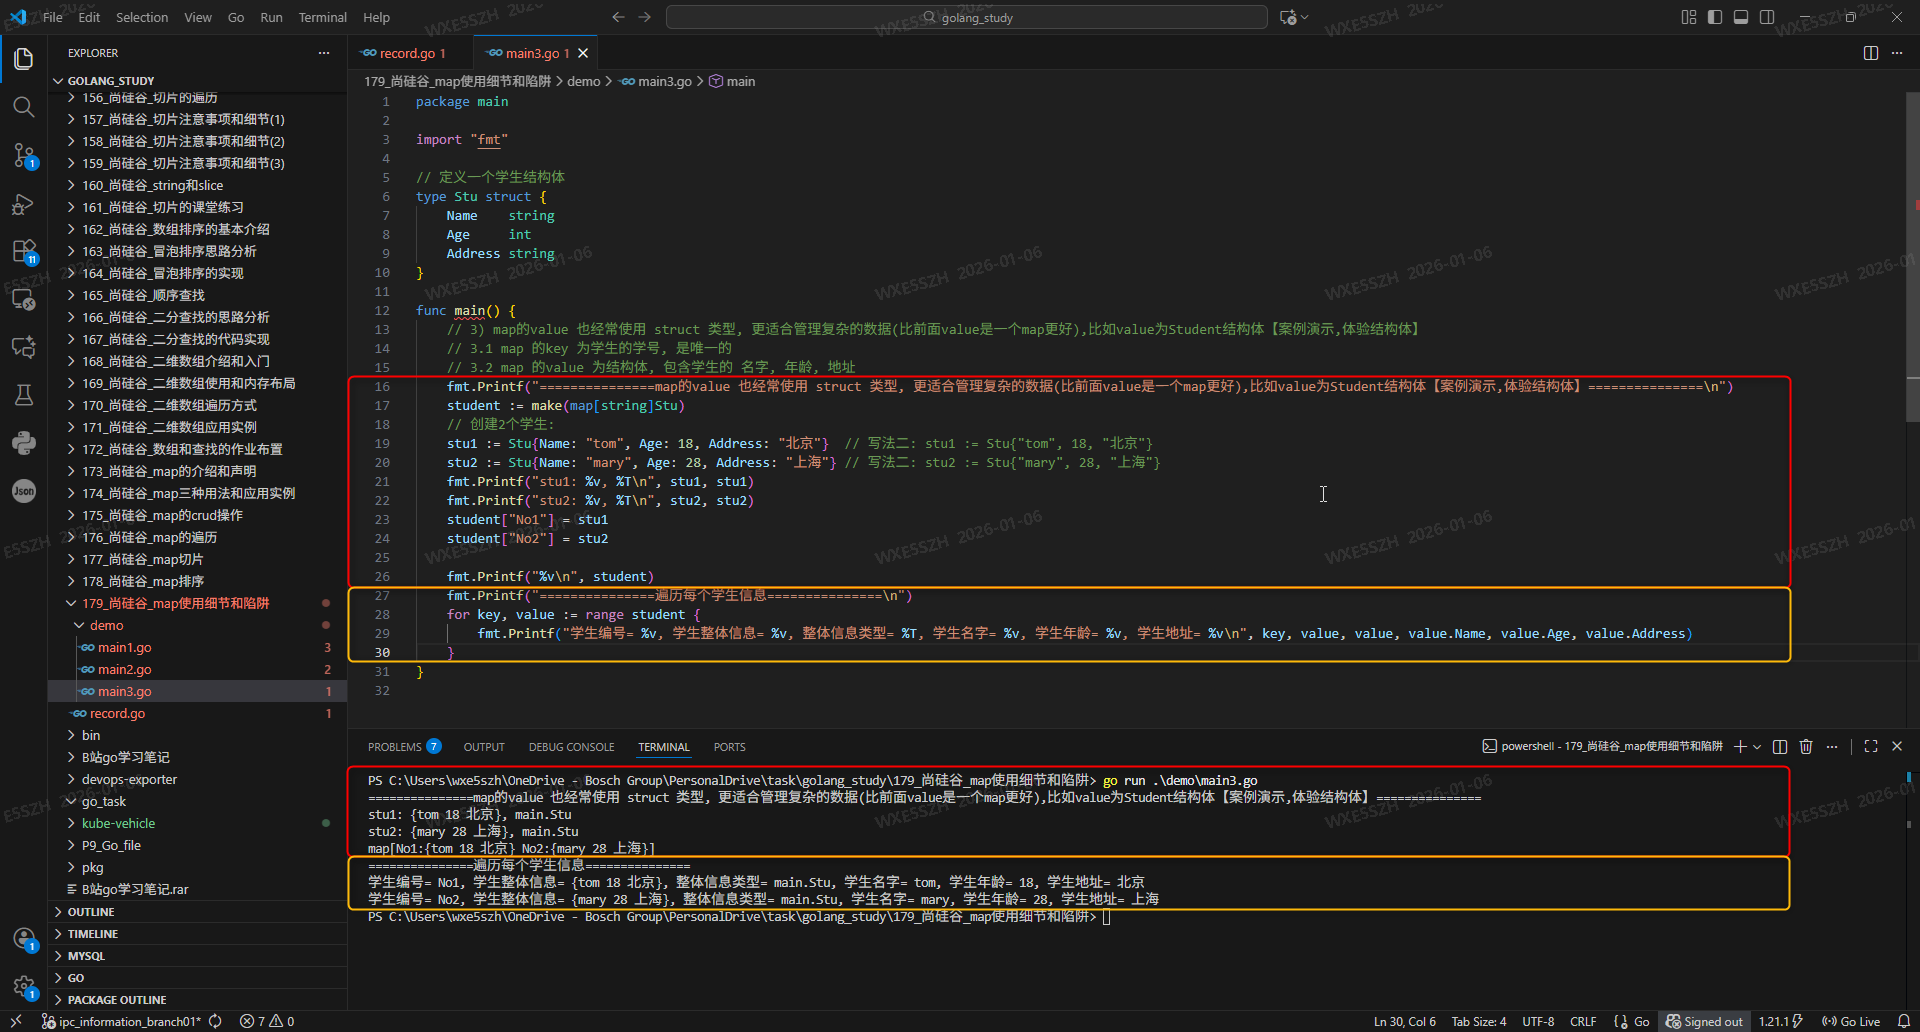The width and height of the screenshot is (1920, 1032).
Task: Open the Run and Debug view
Action: [x=24, y=204]
